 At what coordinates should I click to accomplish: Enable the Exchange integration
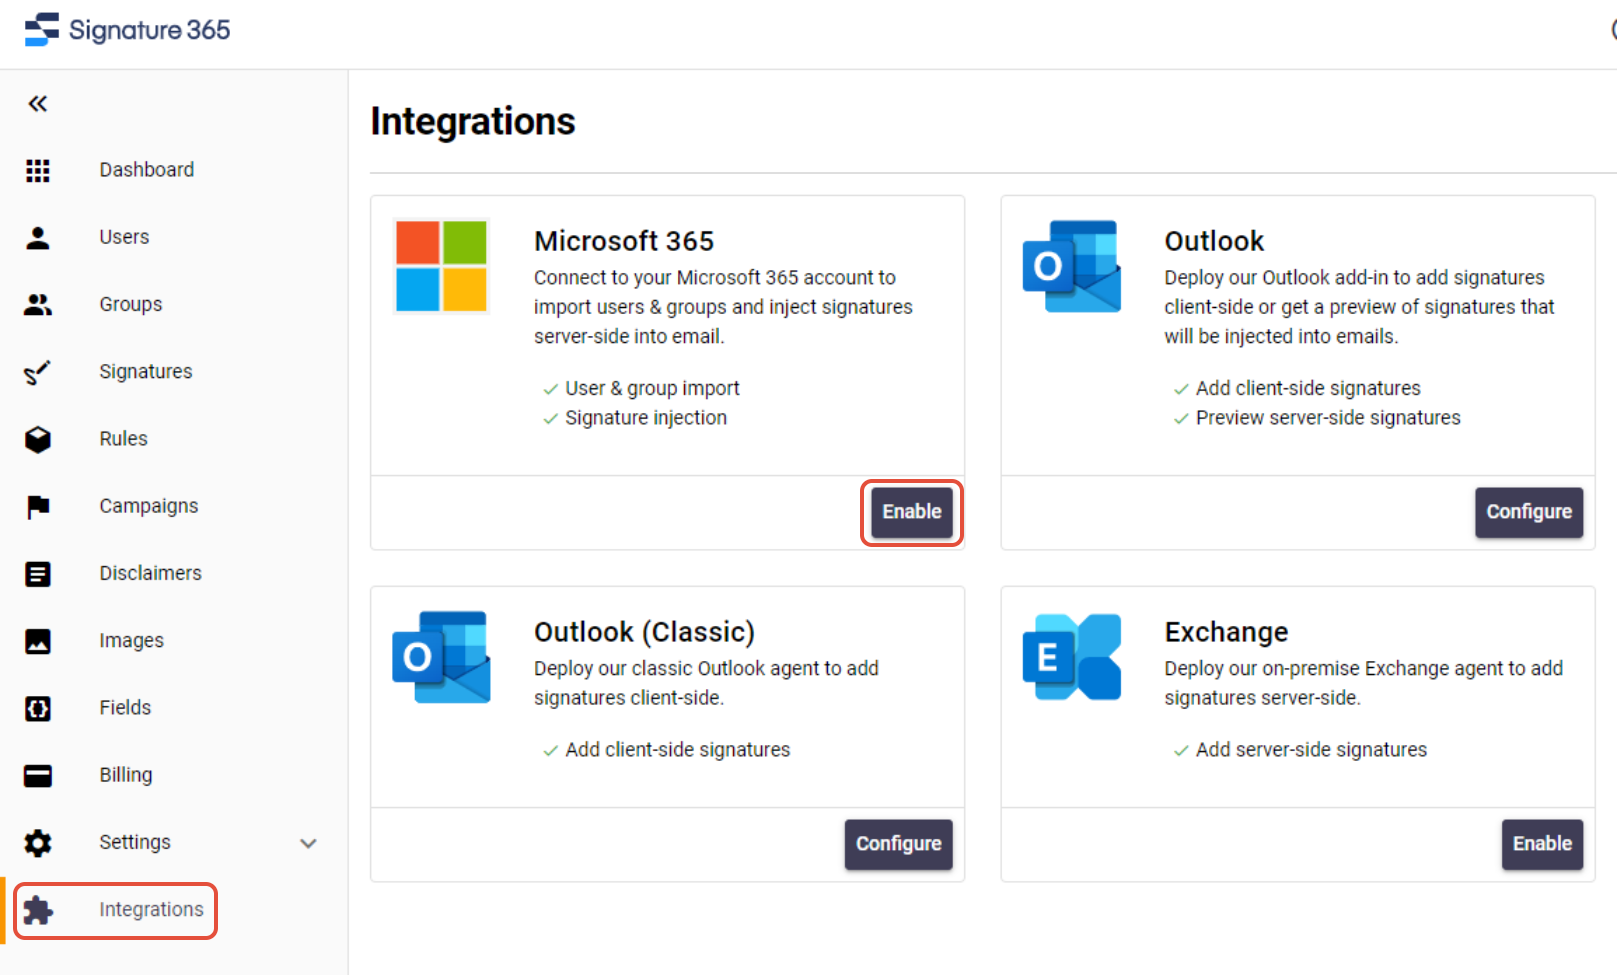(x=1542, y=844)
